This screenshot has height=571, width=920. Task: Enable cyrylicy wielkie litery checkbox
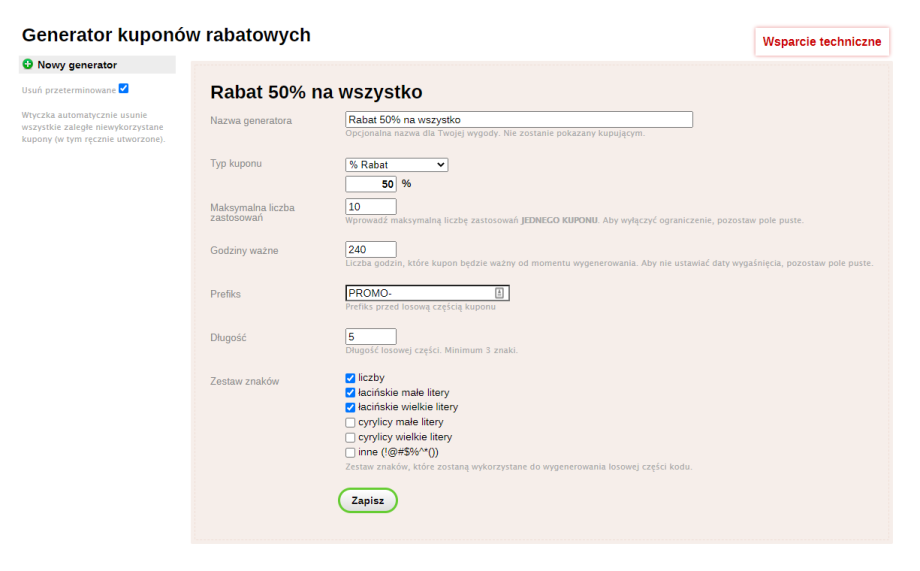tap(350, 438)
